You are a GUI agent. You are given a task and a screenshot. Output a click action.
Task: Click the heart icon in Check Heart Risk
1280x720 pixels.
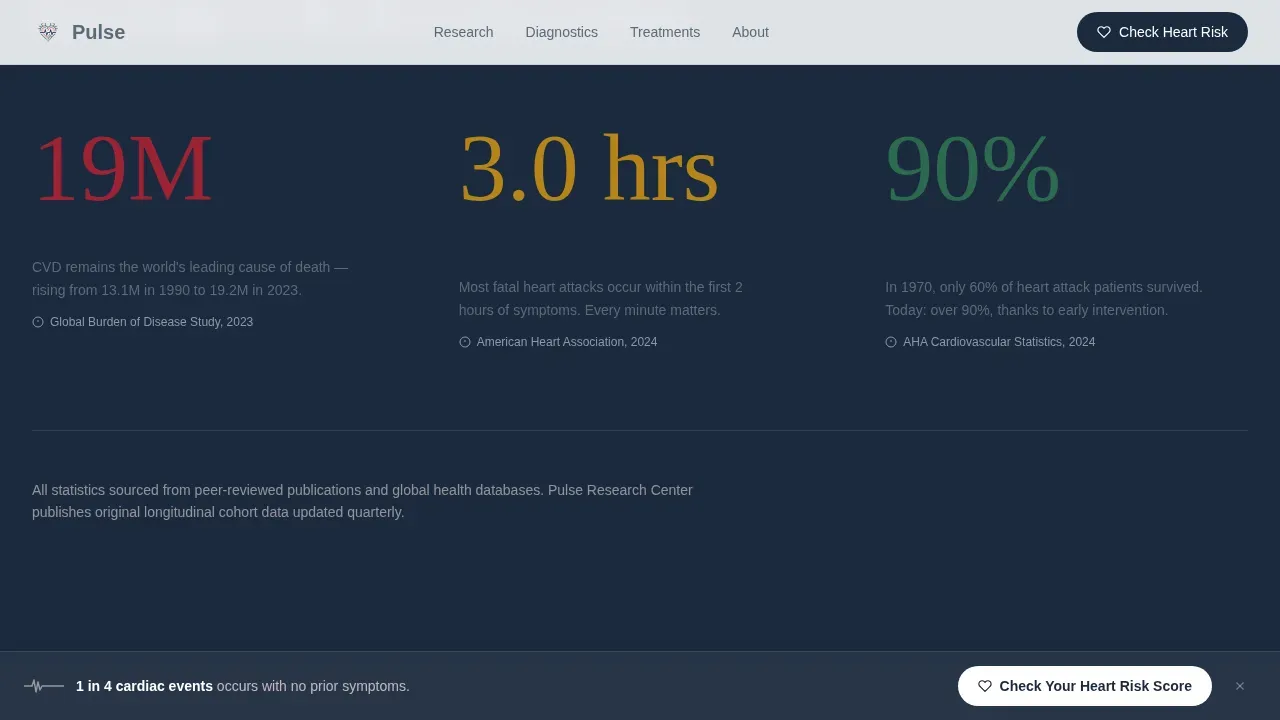point(1104,32)
